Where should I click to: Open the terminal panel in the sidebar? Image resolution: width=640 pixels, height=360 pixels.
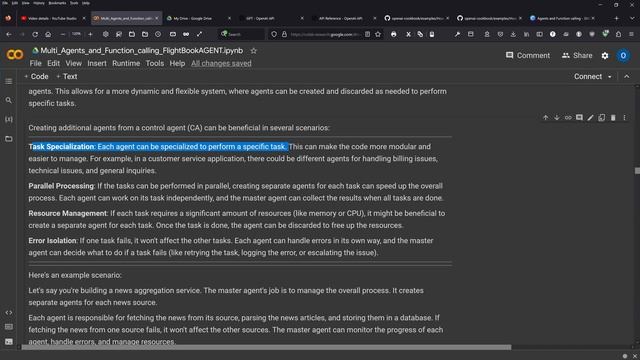pyautogui.click(x=9, y=342)
